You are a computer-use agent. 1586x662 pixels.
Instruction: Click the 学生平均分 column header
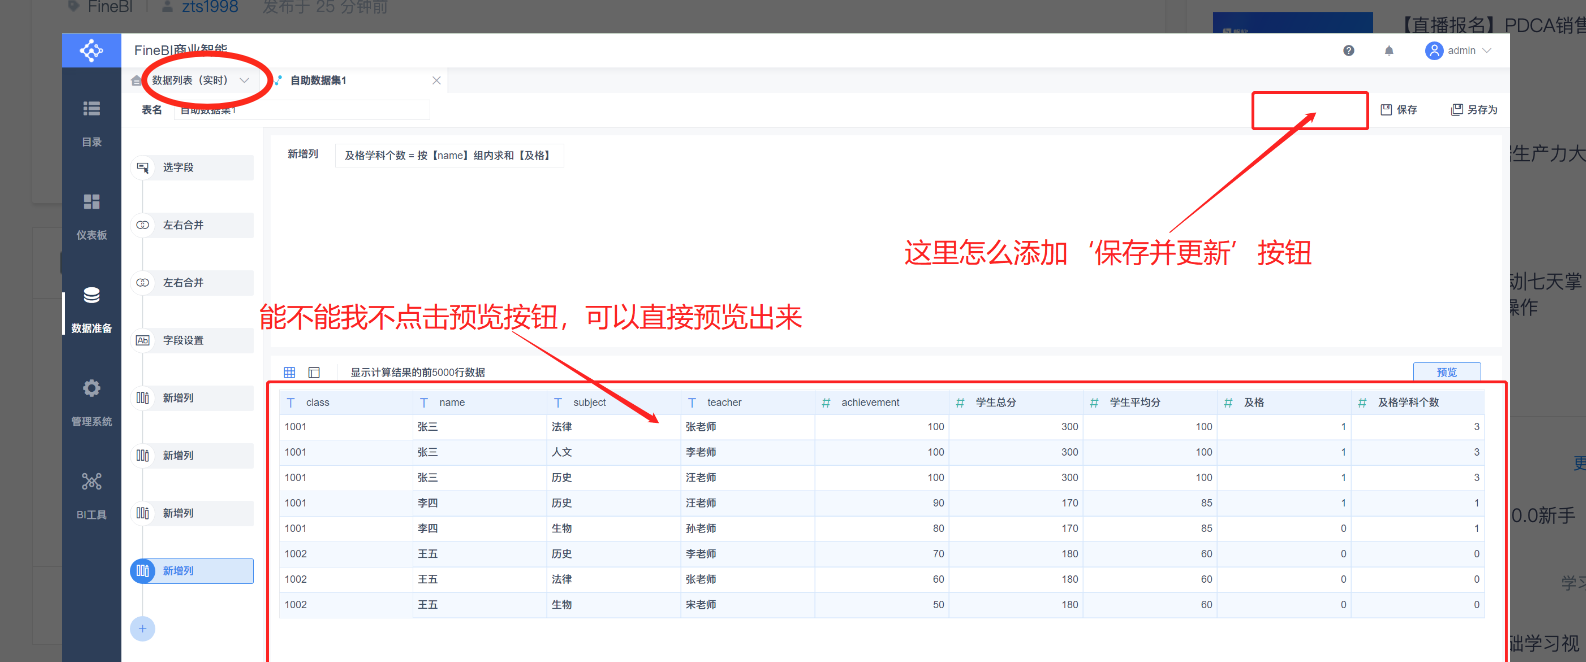1150,403
